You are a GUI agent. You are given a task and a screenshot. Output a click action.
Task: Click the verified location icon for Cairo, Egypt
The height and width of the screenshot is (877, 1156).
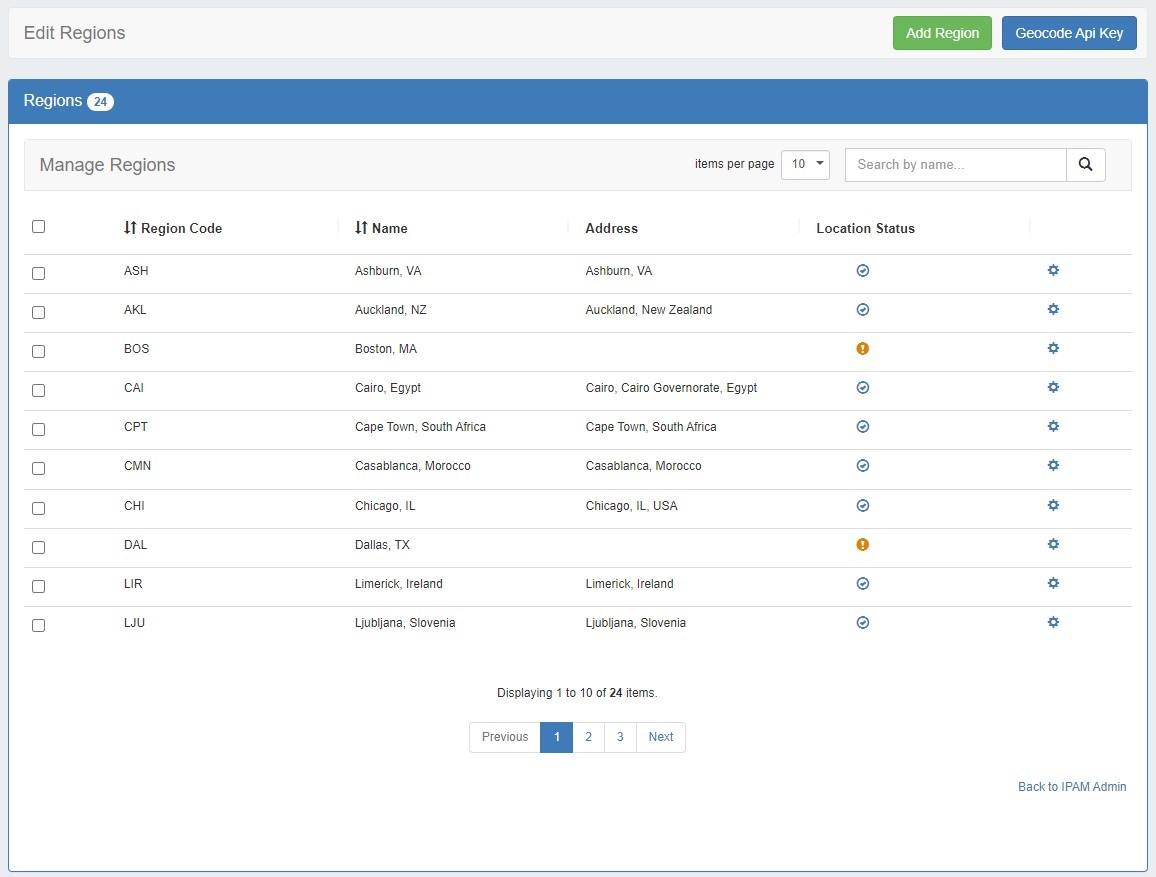[x=863, y=388]
